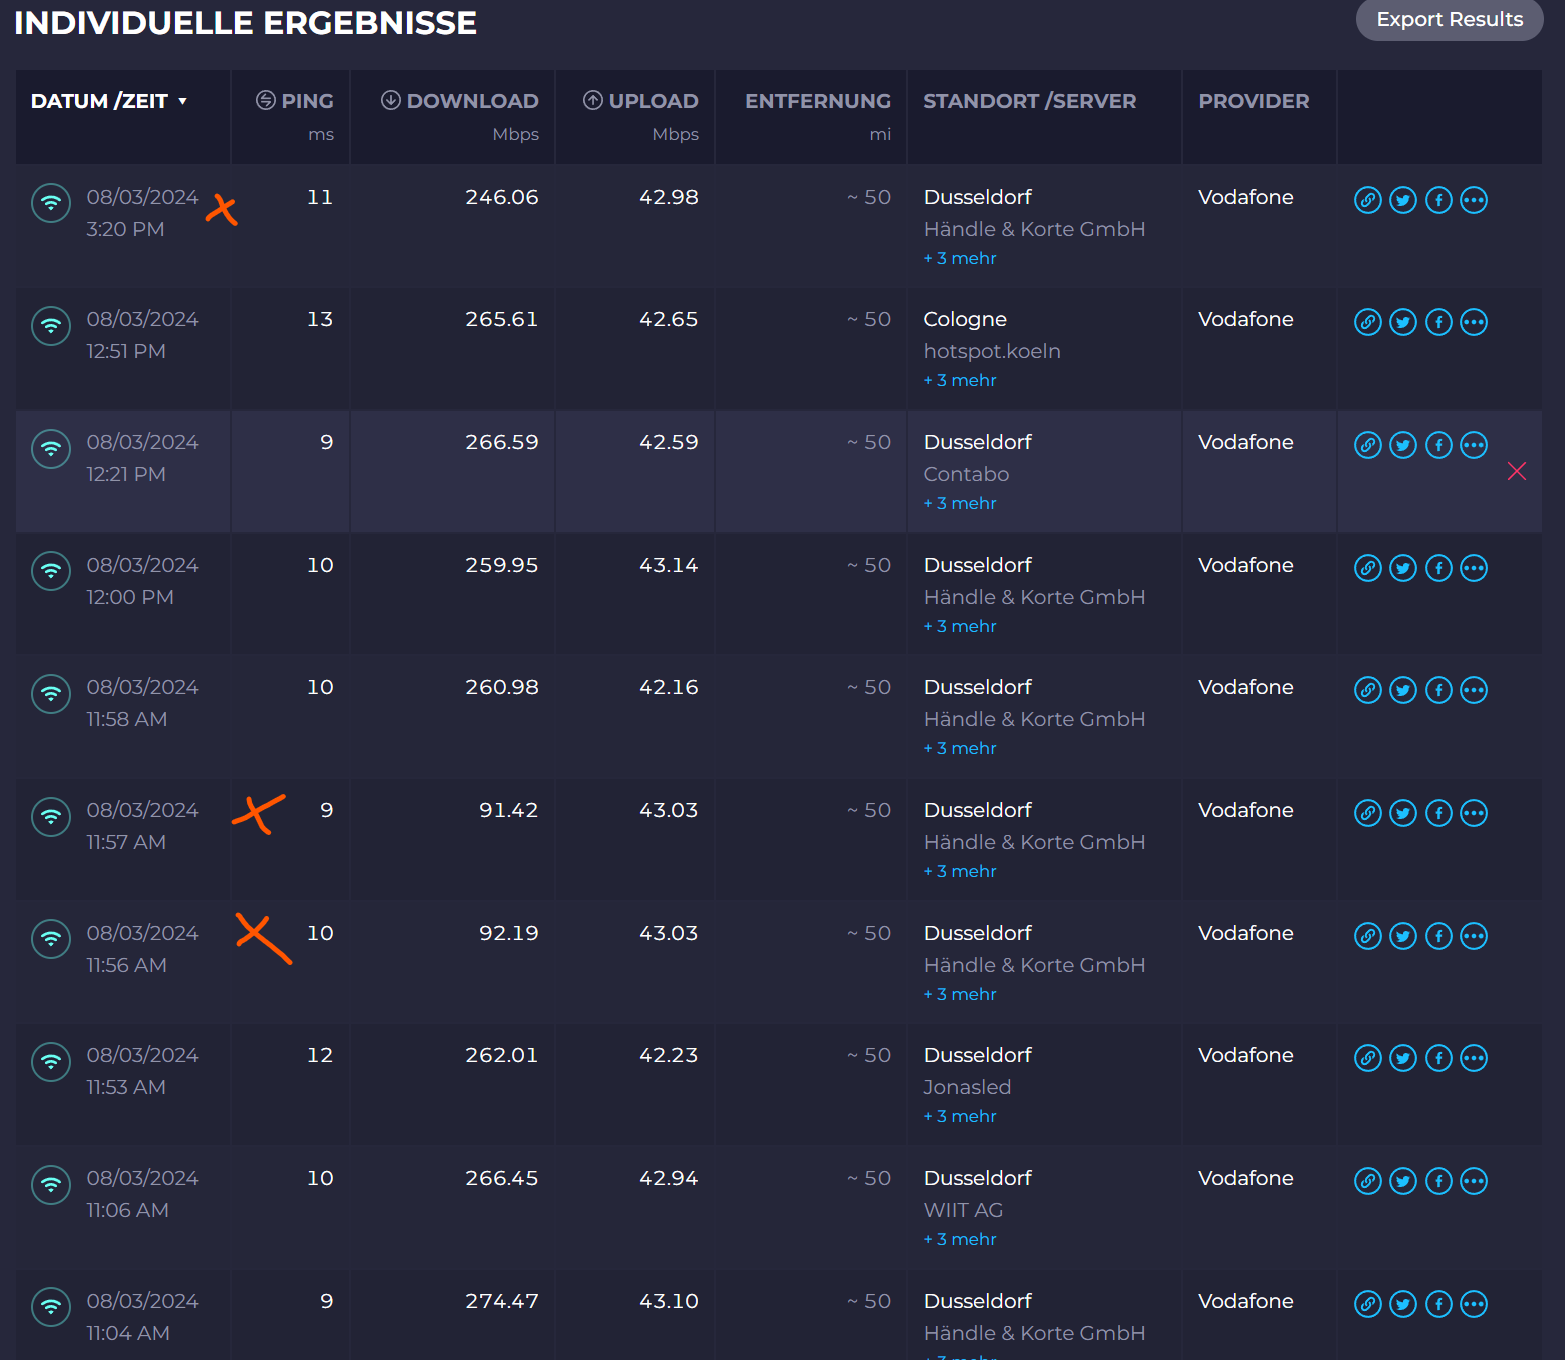Screen dimensions: 1565x1360
Task: Copy link icon for 11:57 AM result
Action: click(1368, 813)
